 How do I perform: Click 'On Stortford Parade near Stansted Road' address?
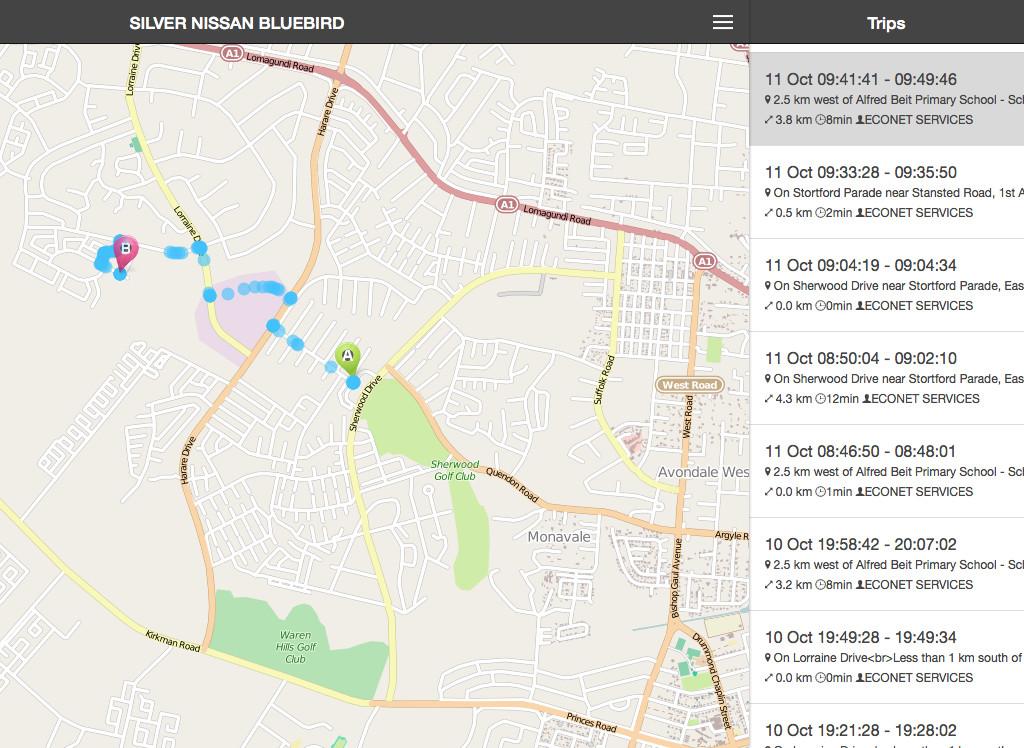pyautogui.click(x=883, y=193)
